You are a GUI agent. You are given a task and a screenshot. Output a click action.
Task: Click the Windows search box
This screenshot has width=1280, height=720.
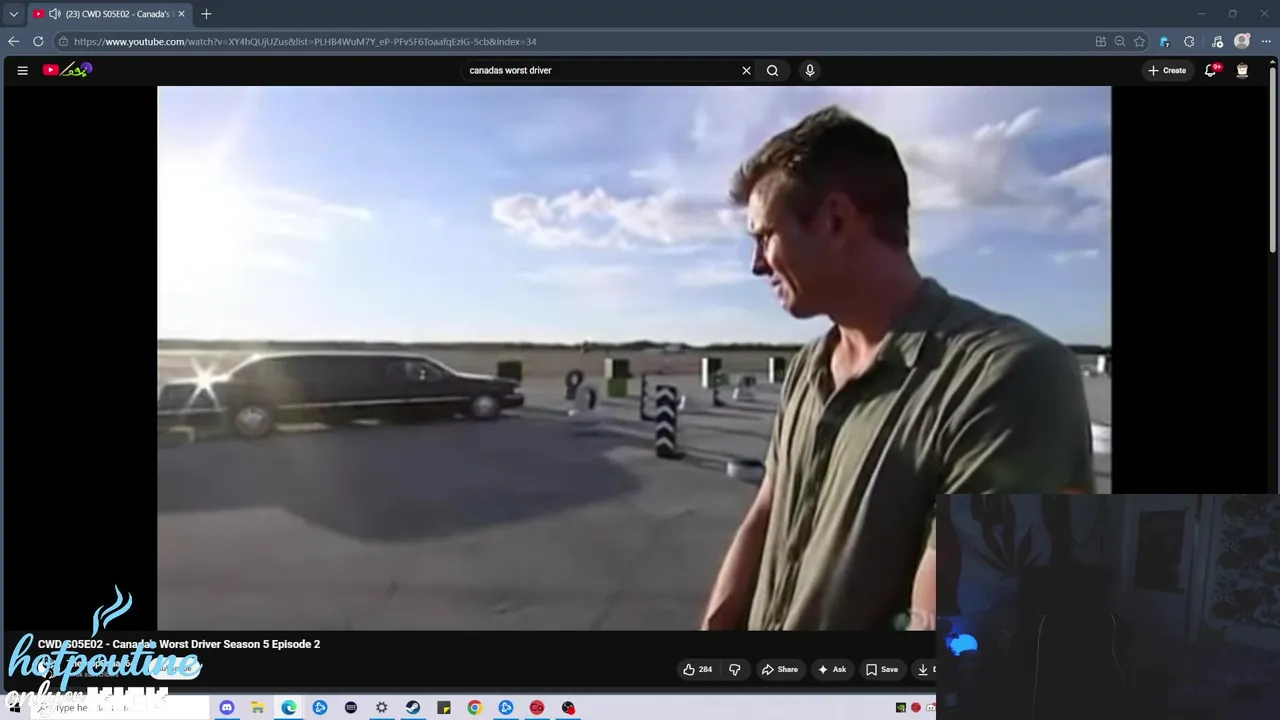120,708
